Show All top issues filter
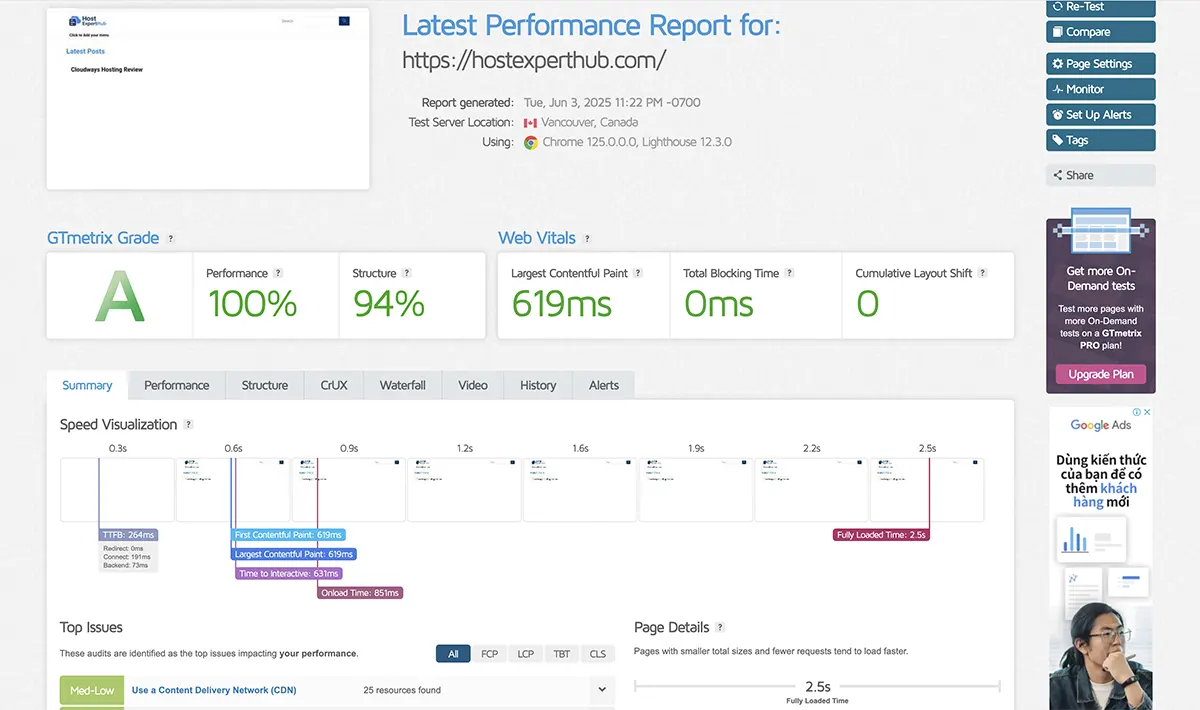The width and height of the screenshot is (1200, 710). pos(453,654)
